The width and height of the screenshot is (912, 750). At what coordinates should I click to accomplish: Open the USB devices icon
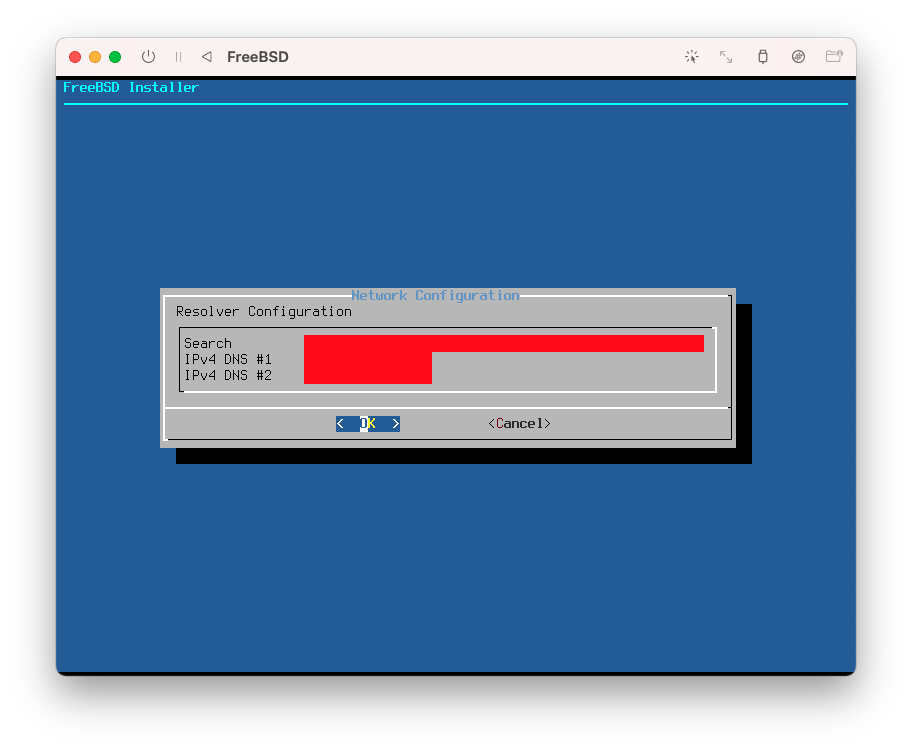tap(763, 56)
